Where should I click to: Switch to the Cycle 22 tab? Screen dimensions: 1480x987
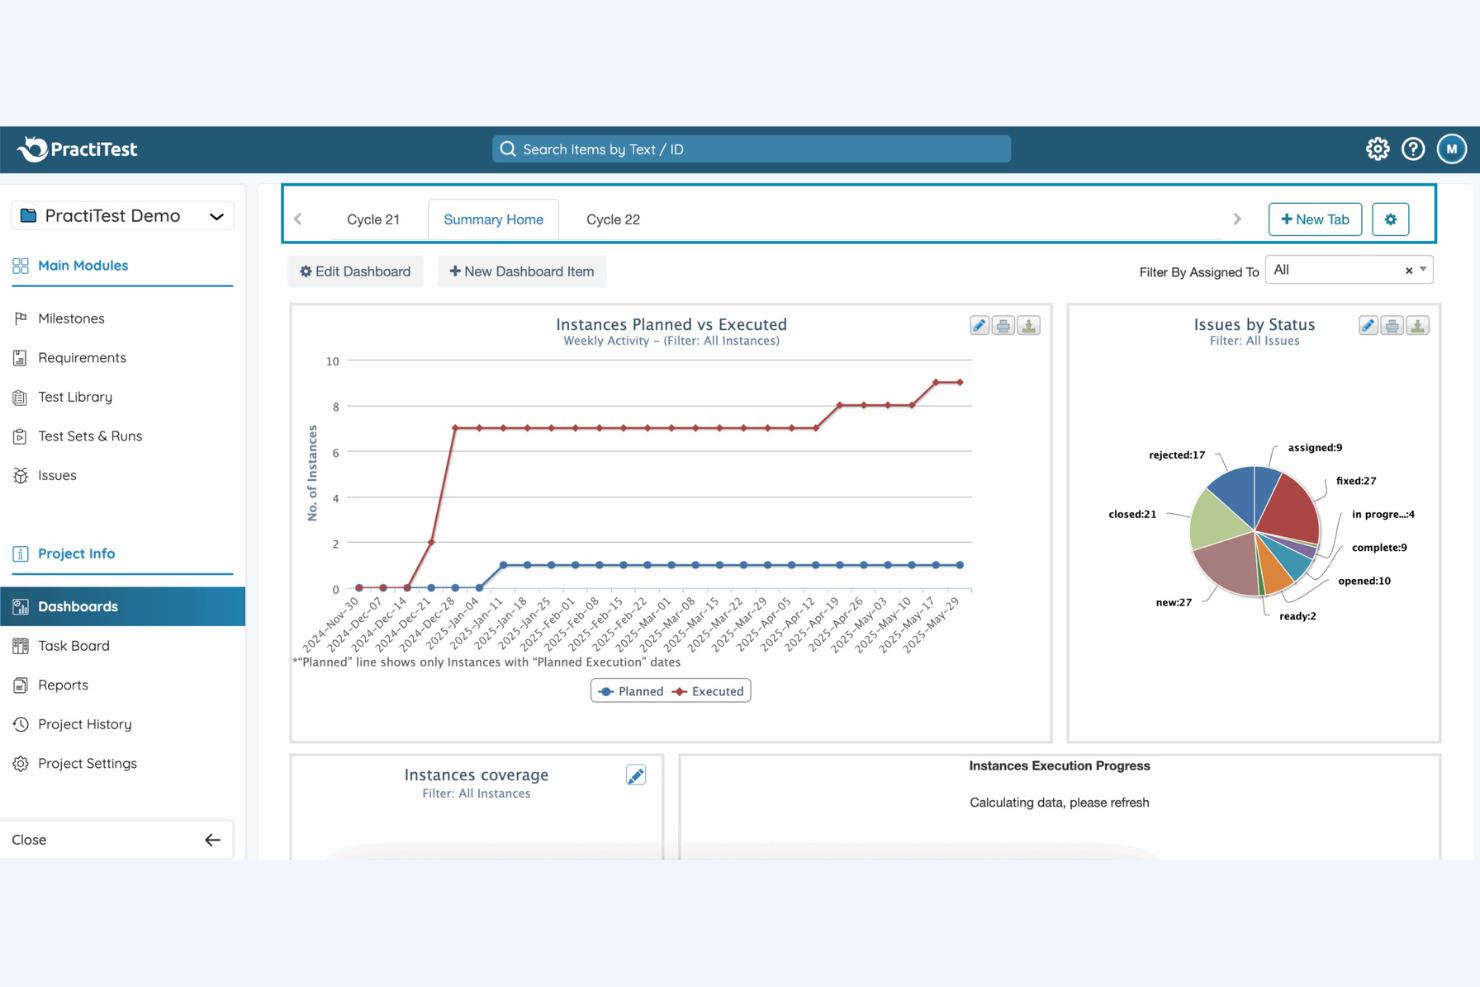click(x=613, y=219)
